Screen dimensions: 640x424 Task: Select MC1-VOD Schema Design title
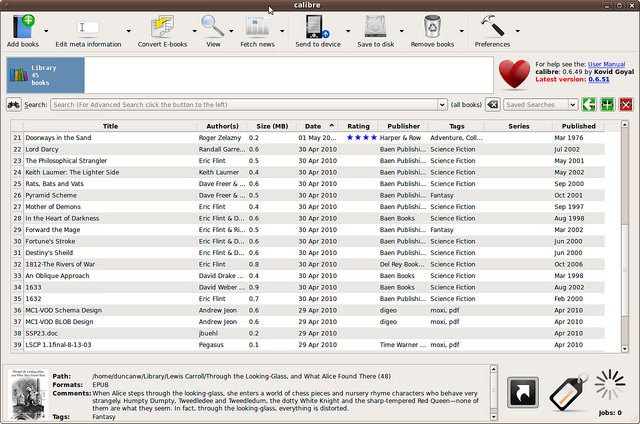click(64, 310)
